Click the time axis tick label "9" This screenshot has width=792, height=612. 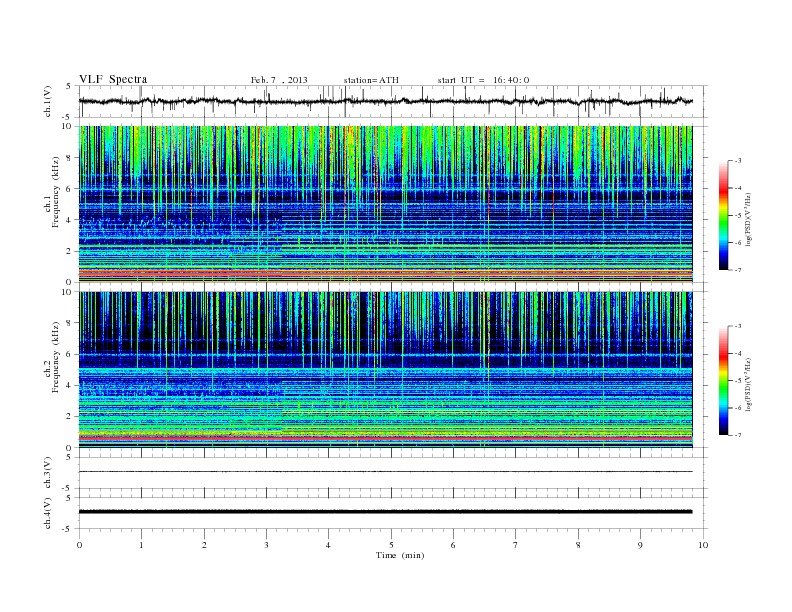coord(640,545)
